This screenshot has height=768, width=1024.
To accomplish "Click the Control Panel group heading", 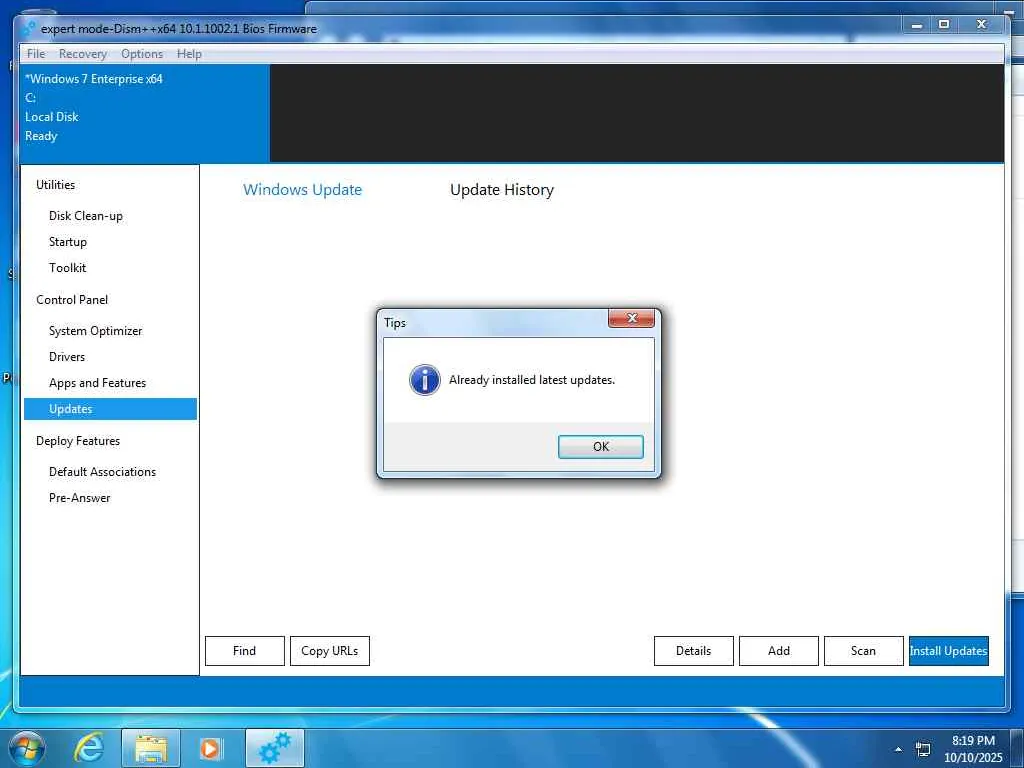I will point(72,300).
